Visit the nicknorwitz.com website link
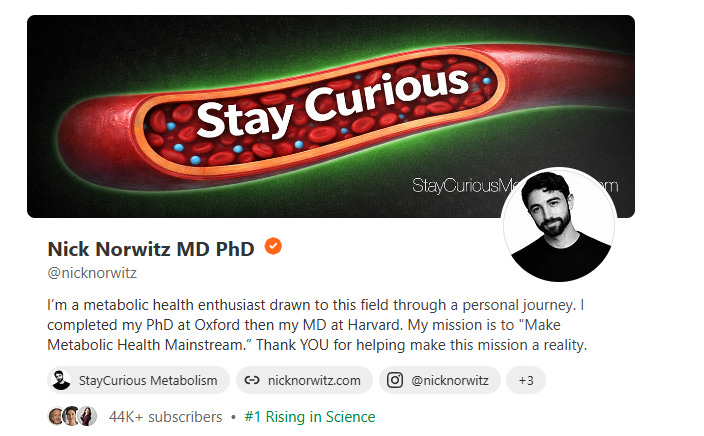The height and width of the screenshot is (436, 704). click(304, 380)
